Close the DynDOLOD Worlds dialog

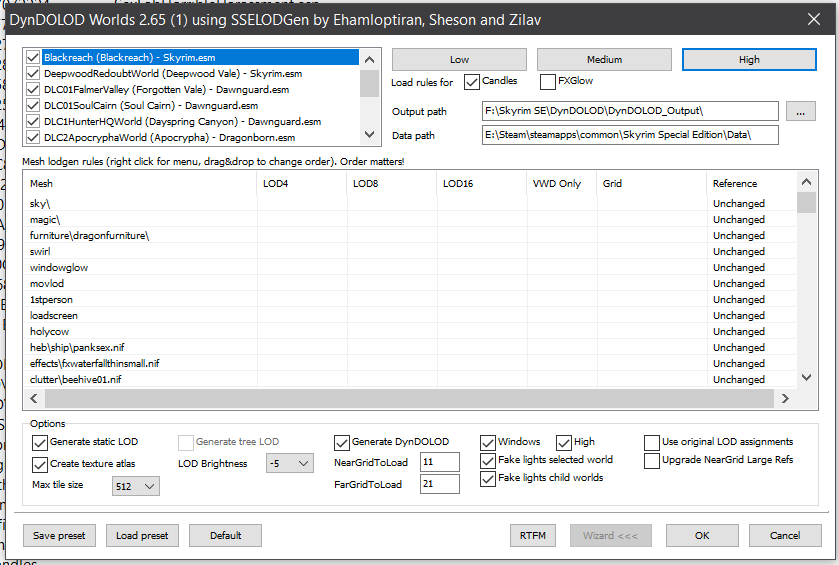coord(814,20)
